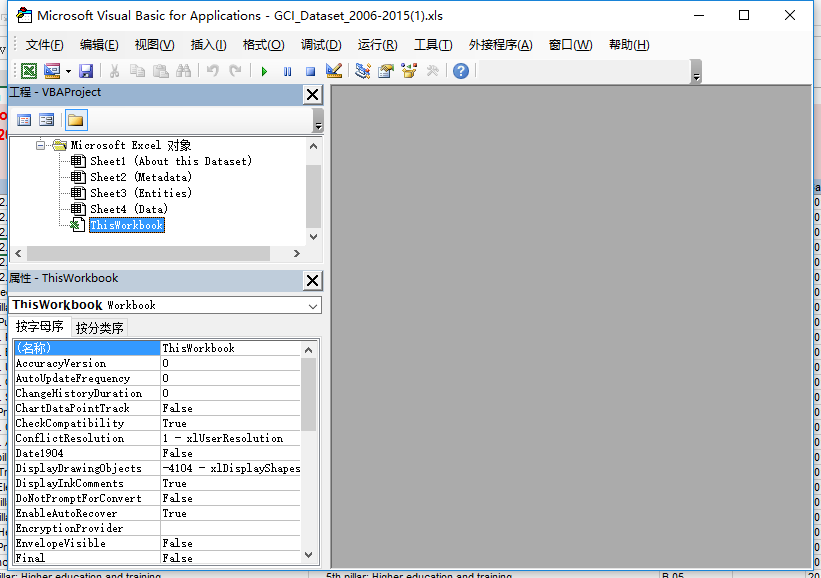The image size is (821, 578).
Task: Open the Project Explorer toolbar icon
Action: coord(362,71)
